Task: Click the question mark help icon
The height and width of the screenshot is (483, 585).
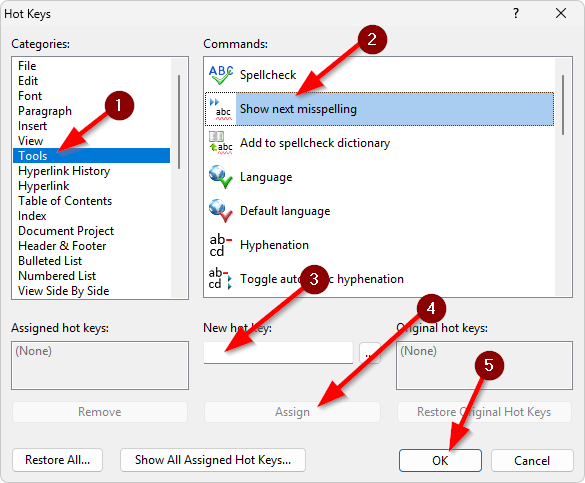Action: click(x=516, y=13)
